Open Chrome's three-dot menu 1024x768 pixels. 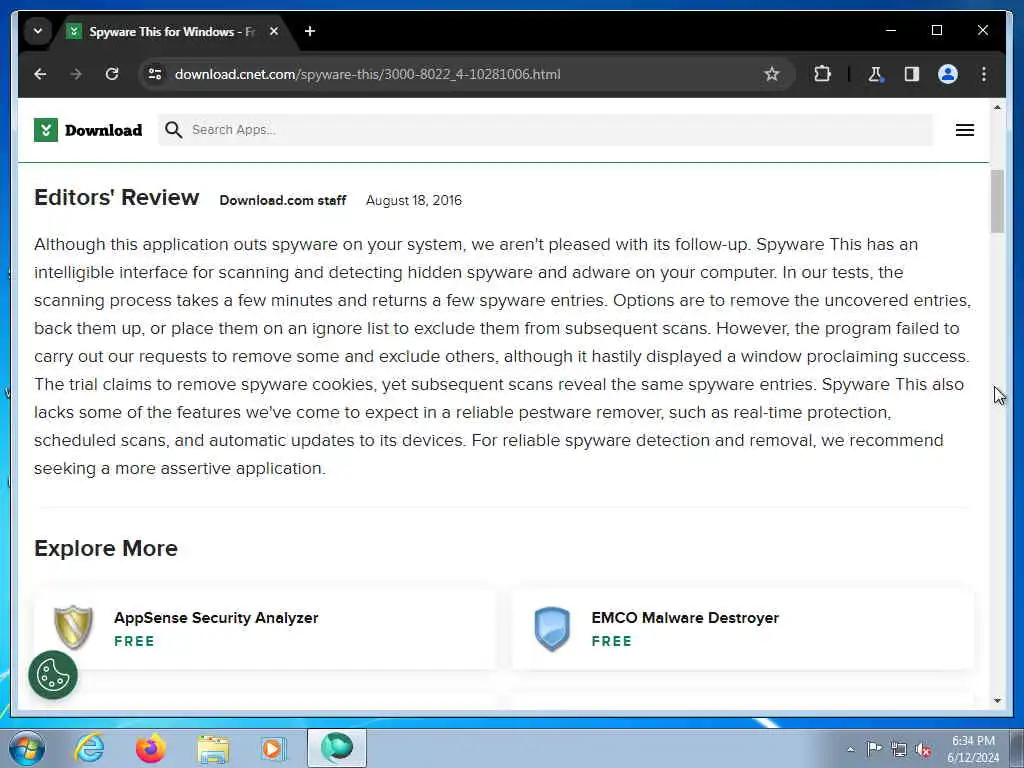point(984,74)
